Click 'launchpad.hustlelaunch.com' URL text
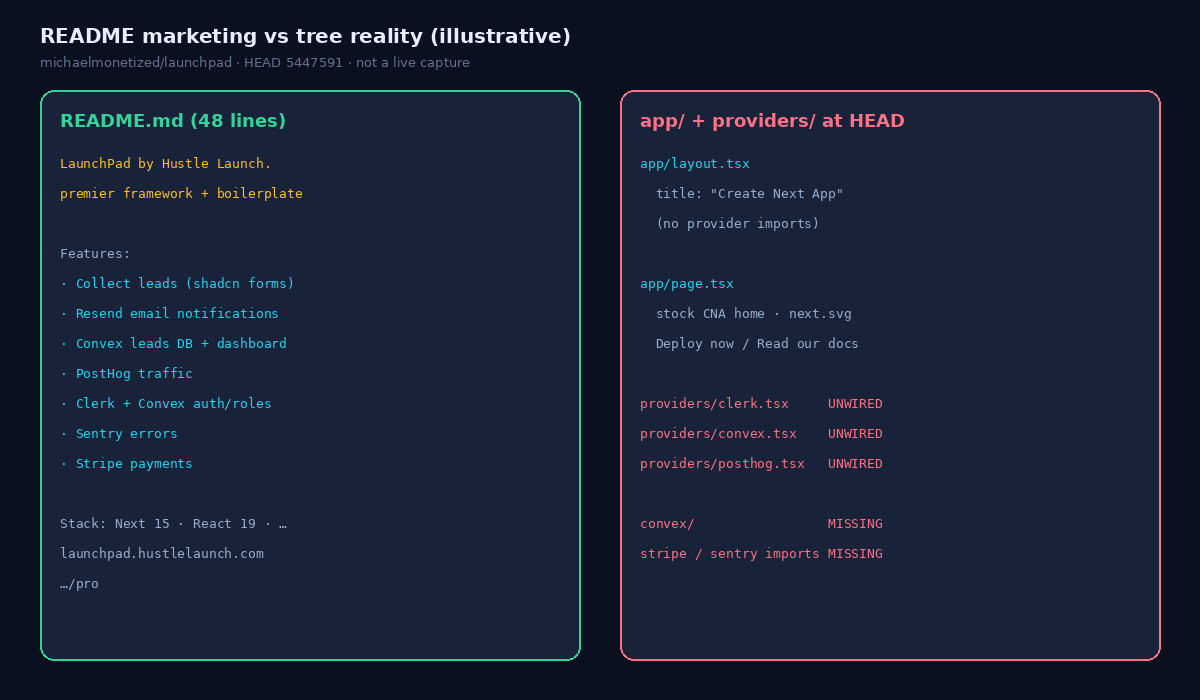 (x=162, y=554)
